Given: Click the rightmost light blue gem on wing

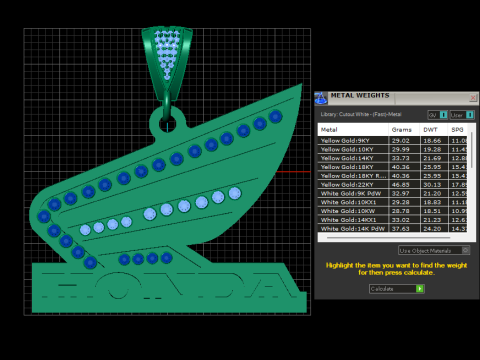Looking at the screenshot, I should [x=235, y=193].
